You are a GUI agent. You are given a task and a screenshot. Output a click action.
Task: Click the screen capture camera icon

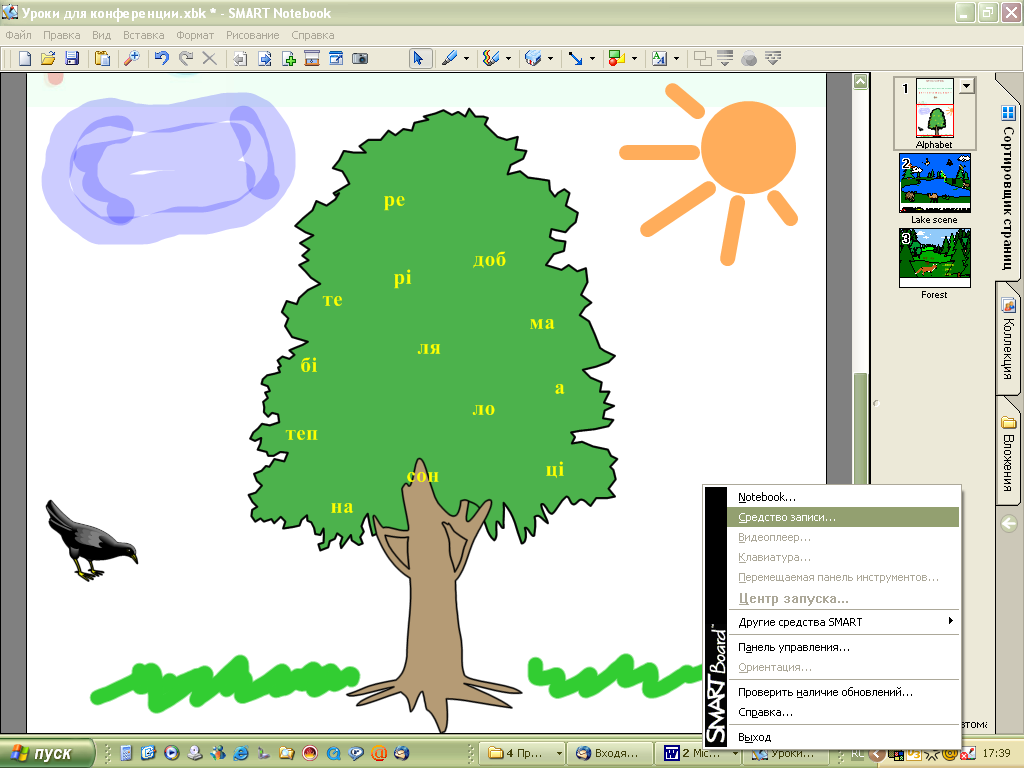click(360, 58)
